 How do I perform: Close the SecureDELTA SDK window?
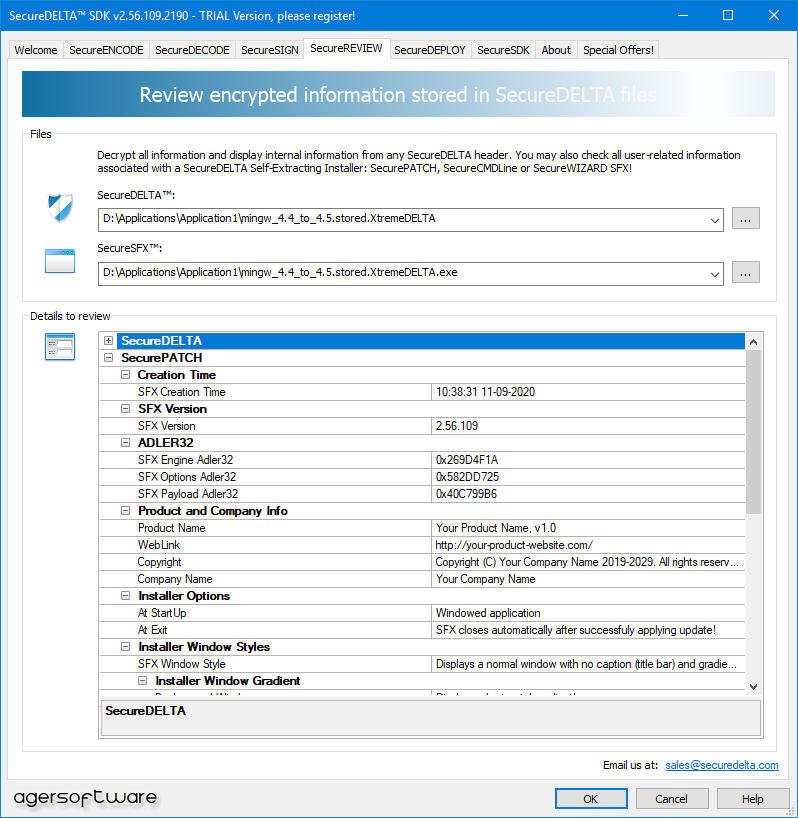[x=774, y=15]
